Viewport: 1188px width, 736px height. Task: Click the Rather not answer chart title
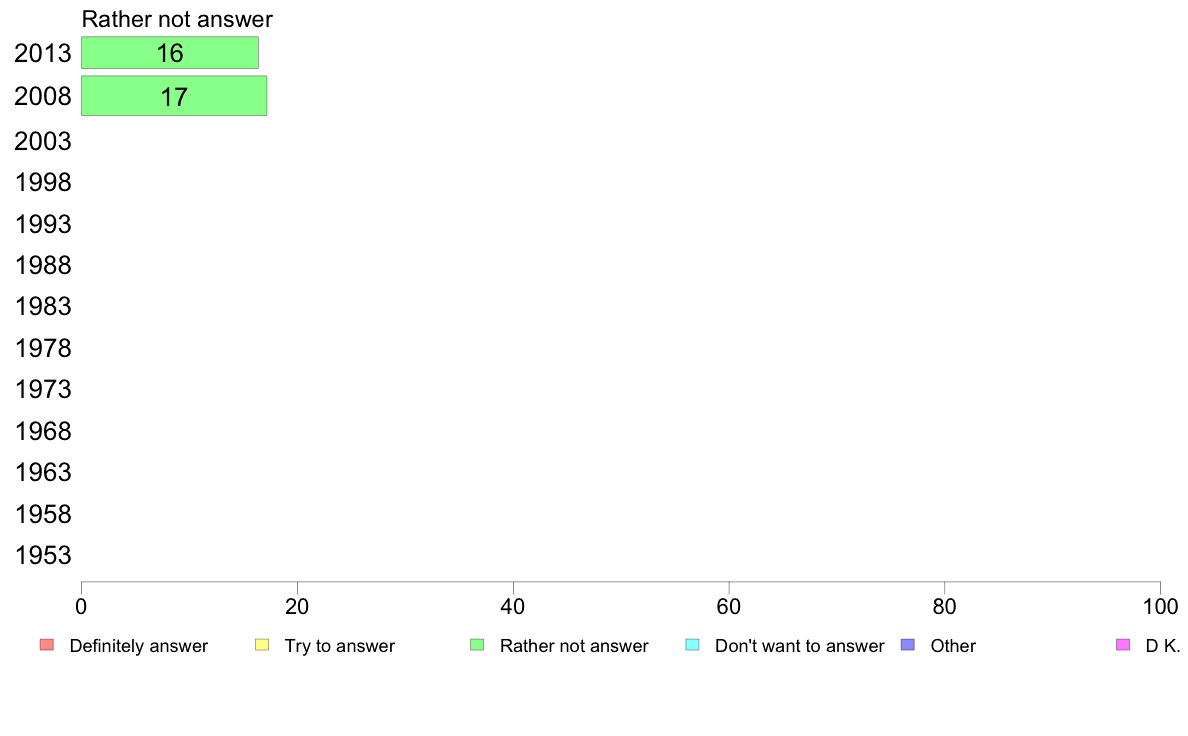point(177,19)
